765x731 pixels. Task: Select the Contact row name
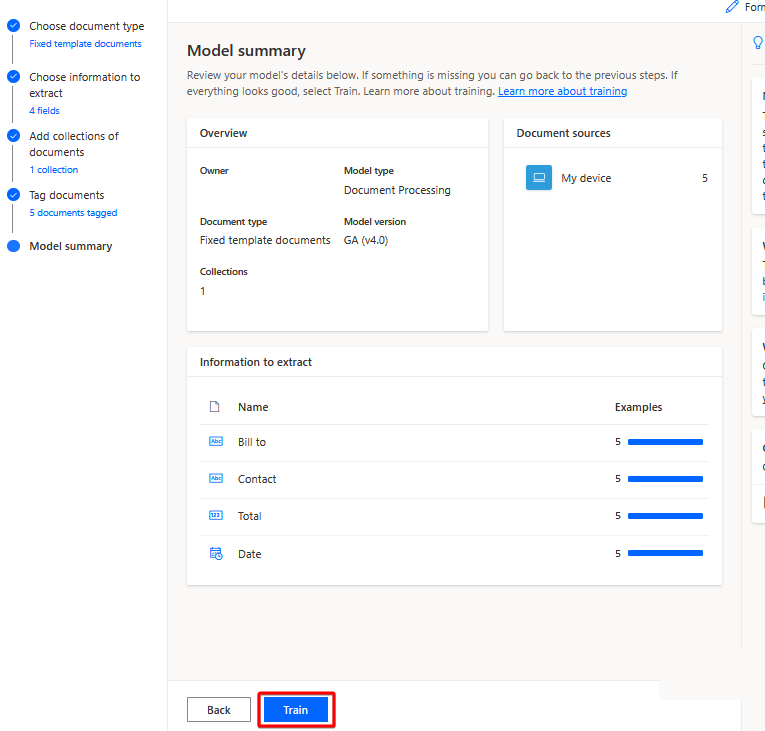point(257,479)
